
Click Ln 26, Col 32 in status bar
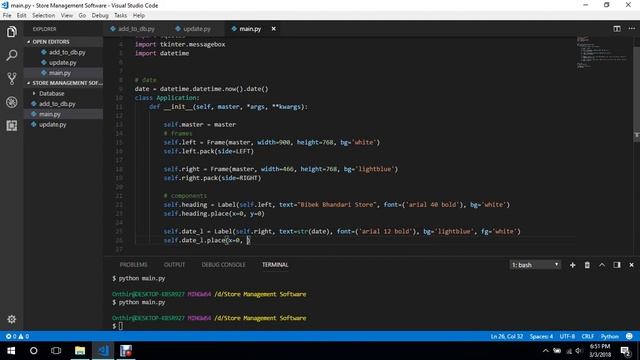507,336
